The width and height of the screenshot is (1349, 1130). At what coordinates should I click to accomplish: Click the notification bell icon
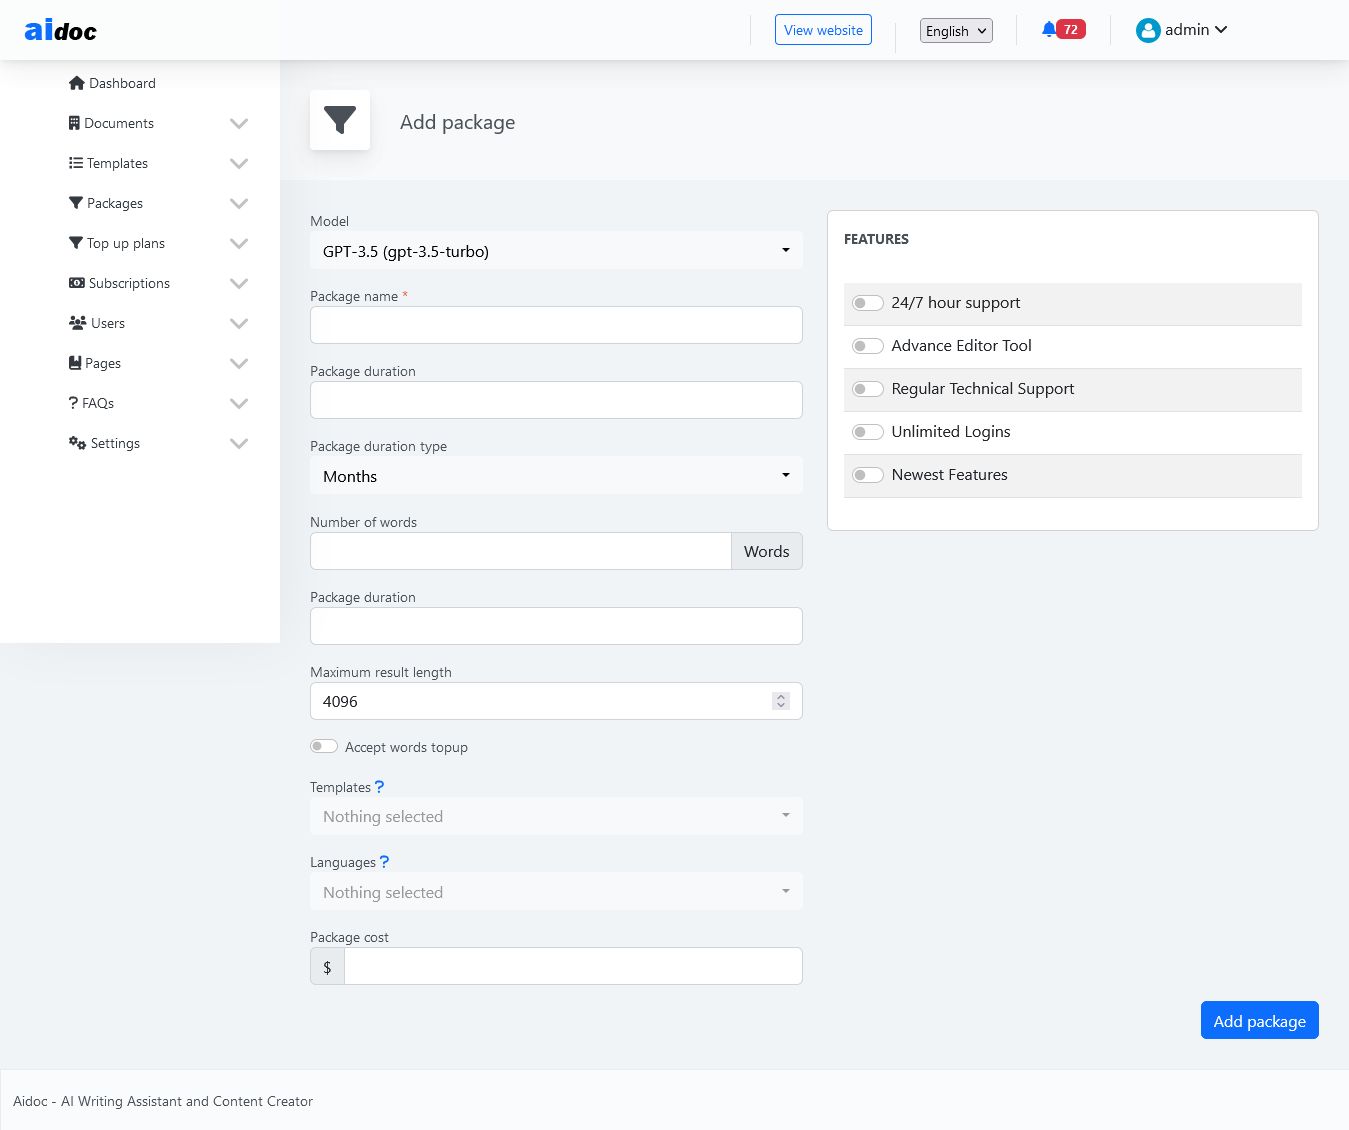[x=1048, y=30]
